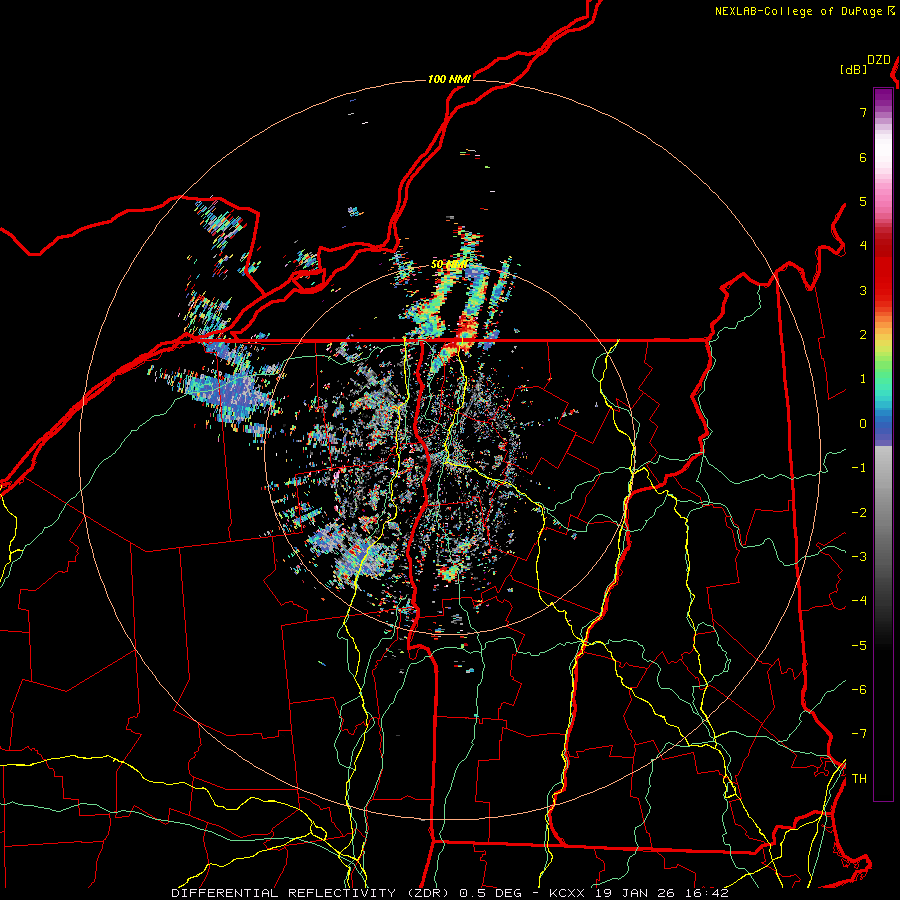The width and height of the screenshot is (900, 900).
Task: Click the DZD legend title
Action: click(879, 60)
